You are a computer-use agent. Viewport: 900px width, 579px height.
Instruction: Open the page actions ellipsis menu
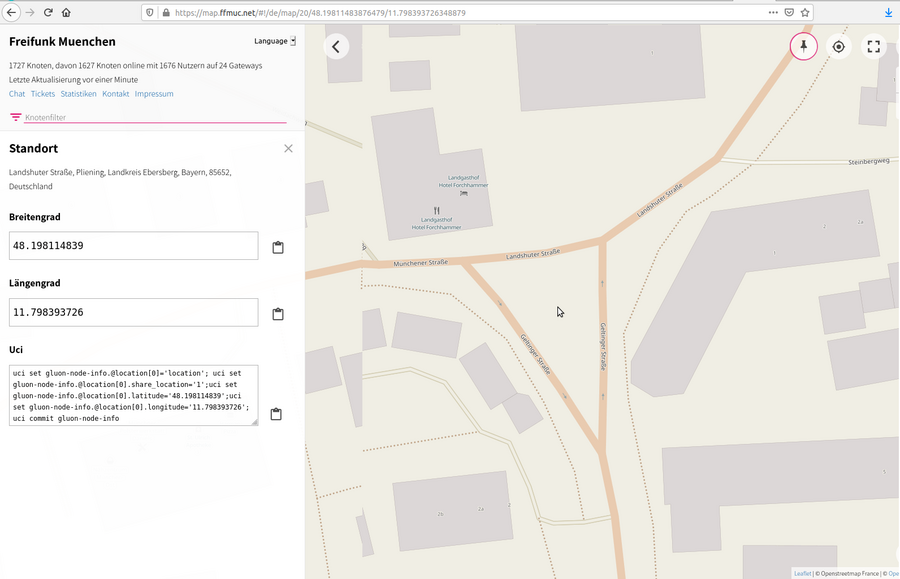tap(773, 13)
